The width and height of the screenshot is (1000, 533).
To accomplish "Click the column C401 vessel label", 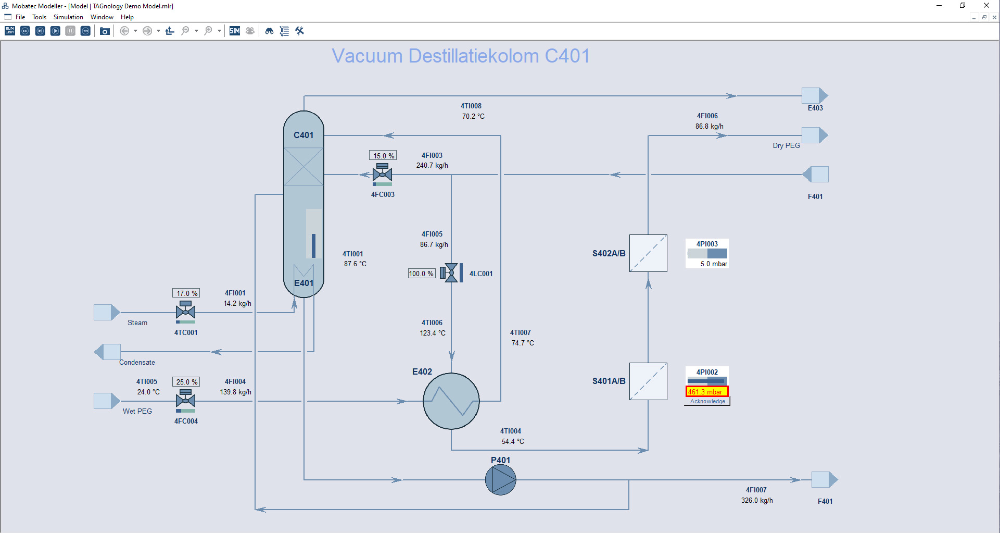I will (x=304, y=135).
